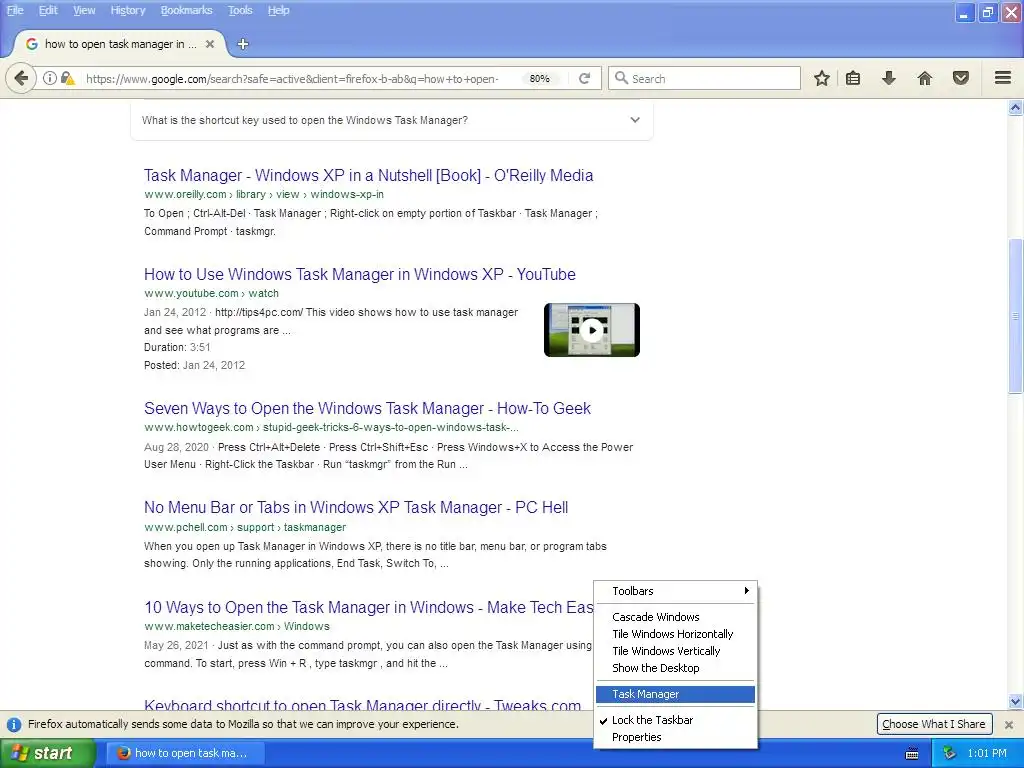Screen dimensions: 1024x768
Task: Click the network icon in system tray
Action: (949, 753)
